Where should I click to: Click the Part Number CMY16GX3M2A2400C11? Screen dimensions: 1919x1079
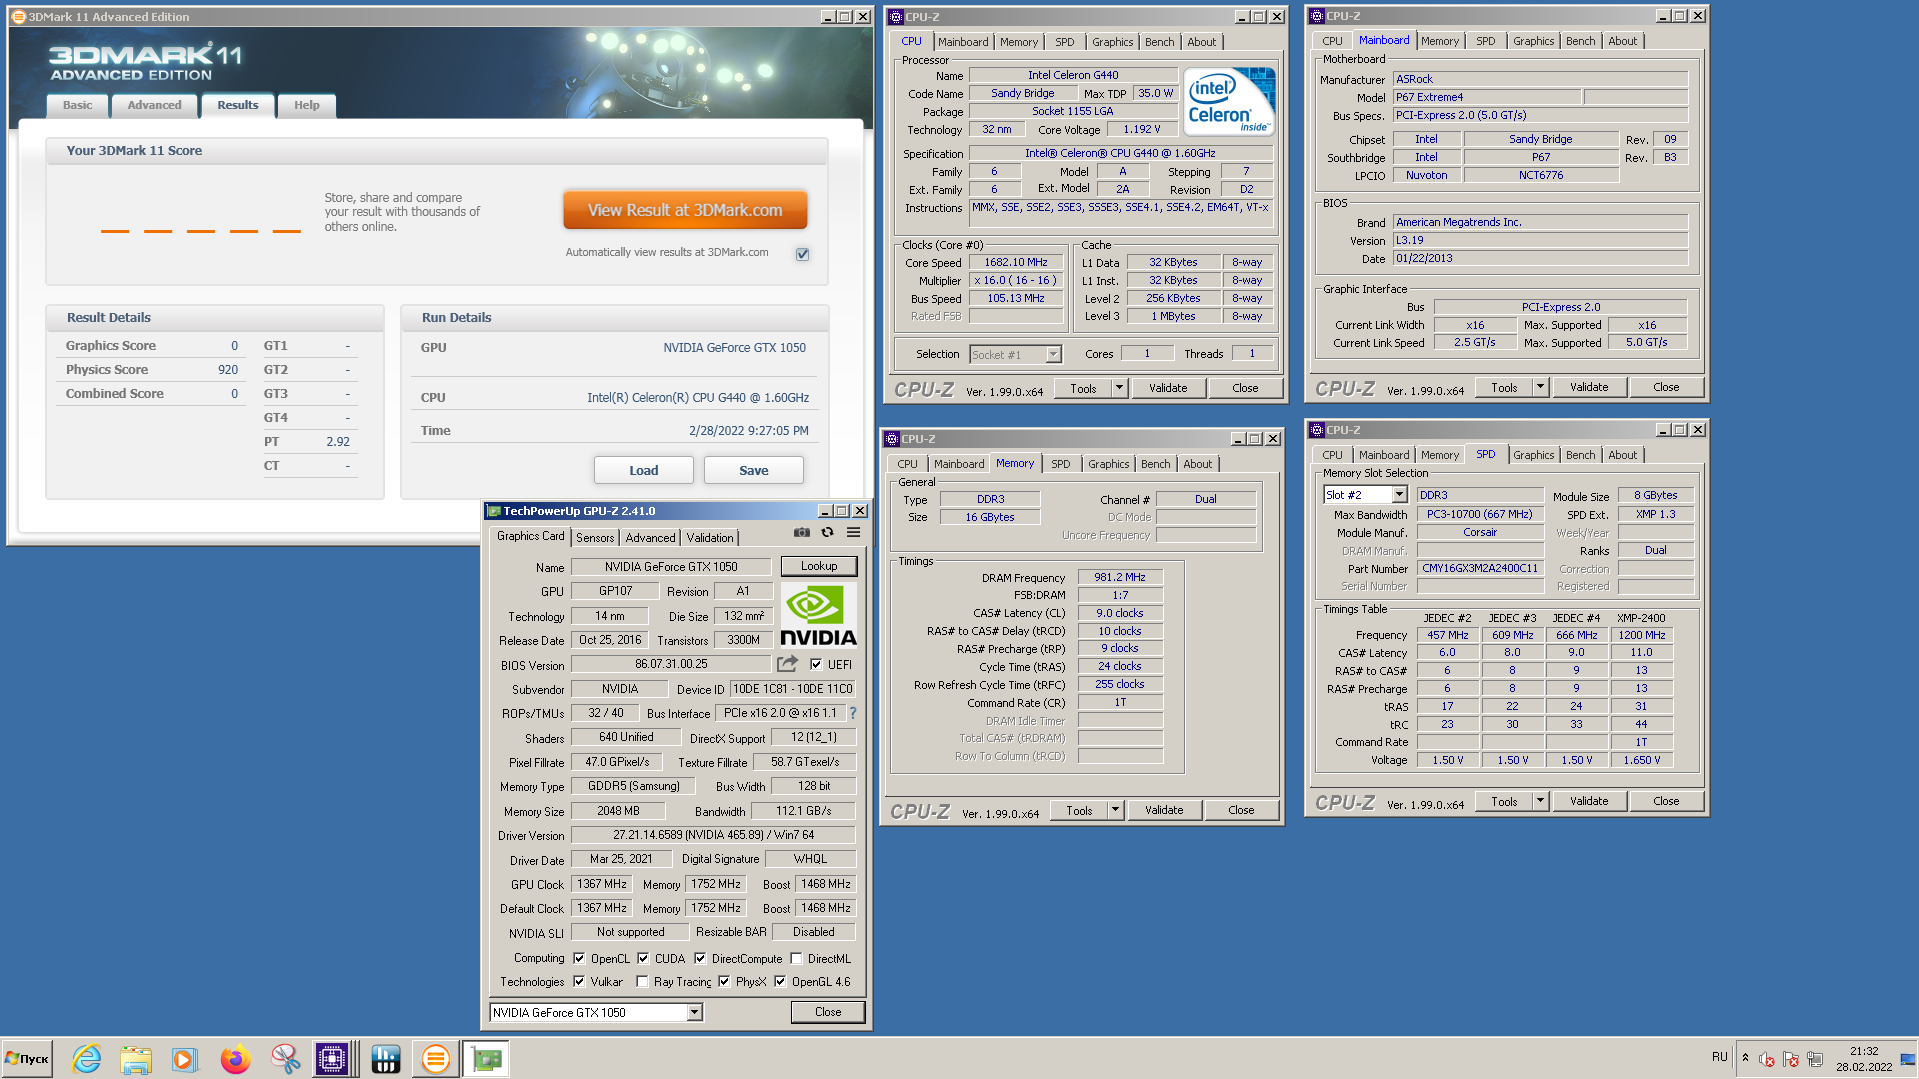[1480, 568]
